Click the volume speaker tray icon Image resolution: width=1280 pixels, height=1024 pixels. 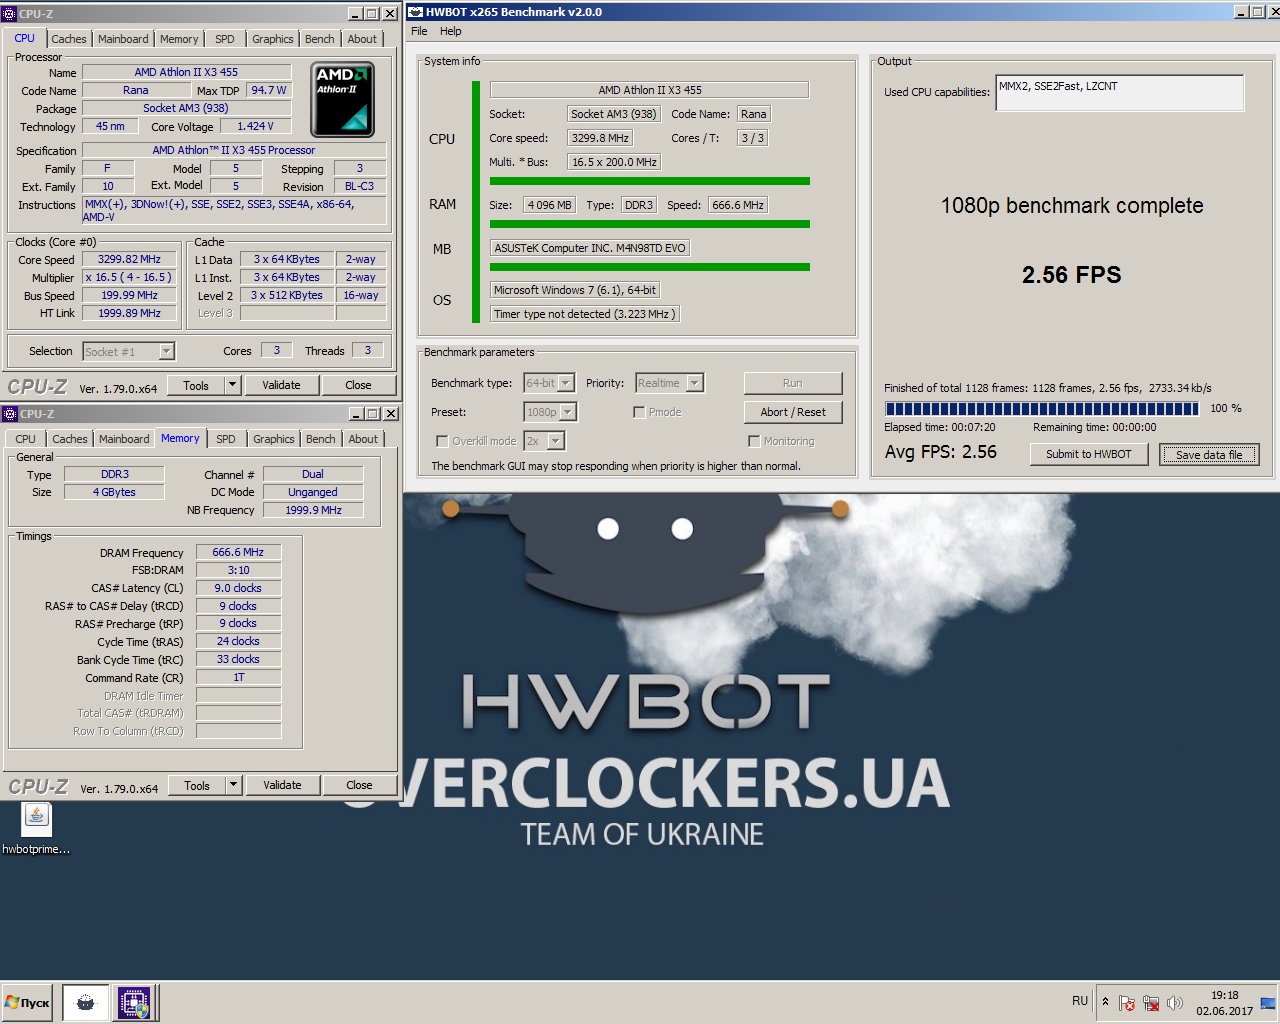click(x=1175, y=1002)
